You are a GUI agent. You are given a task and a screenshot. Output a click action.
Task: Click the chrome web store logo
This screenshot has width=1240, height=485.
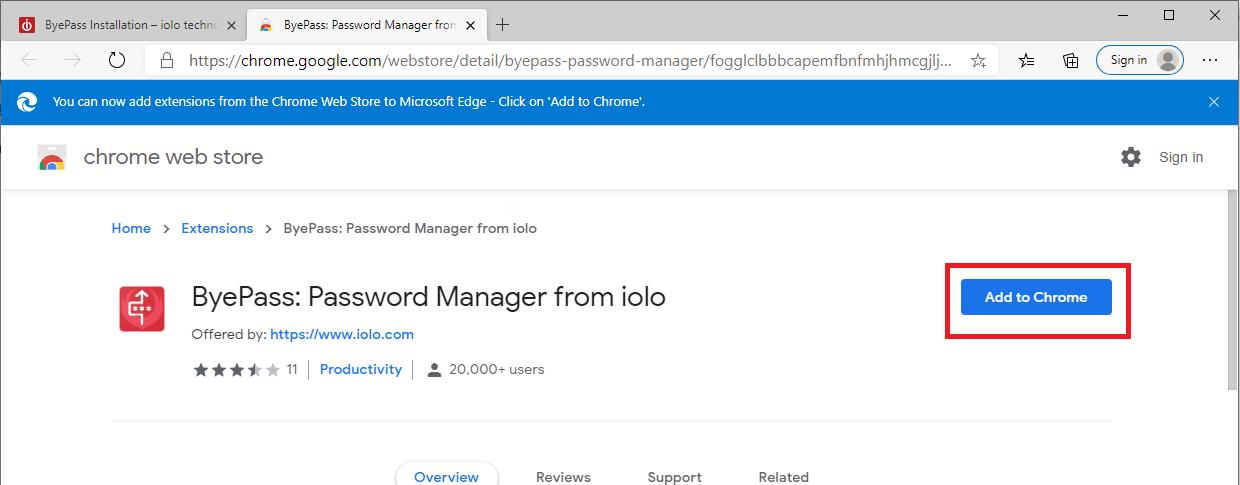(x=51, y=157)
